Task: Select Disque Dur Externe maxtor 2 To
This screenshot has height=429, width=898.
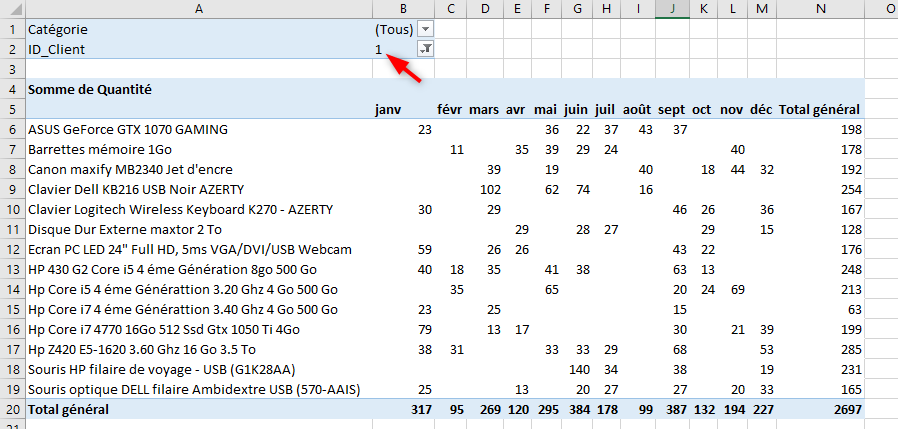Action: (124, 230)
